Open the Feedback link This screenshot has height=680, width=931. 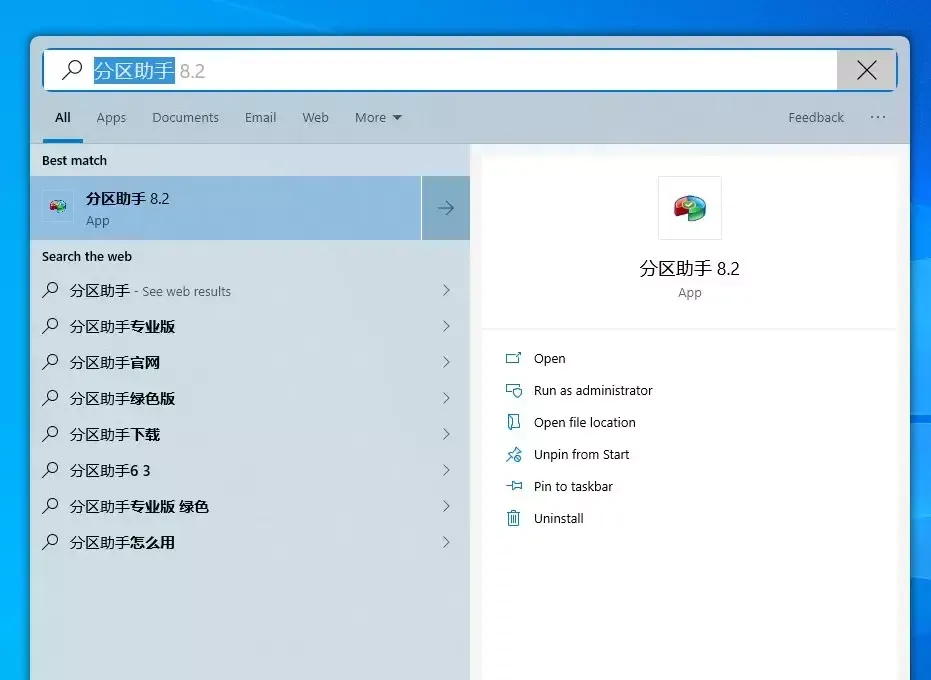pyautogui.click(x=815, y=117)
